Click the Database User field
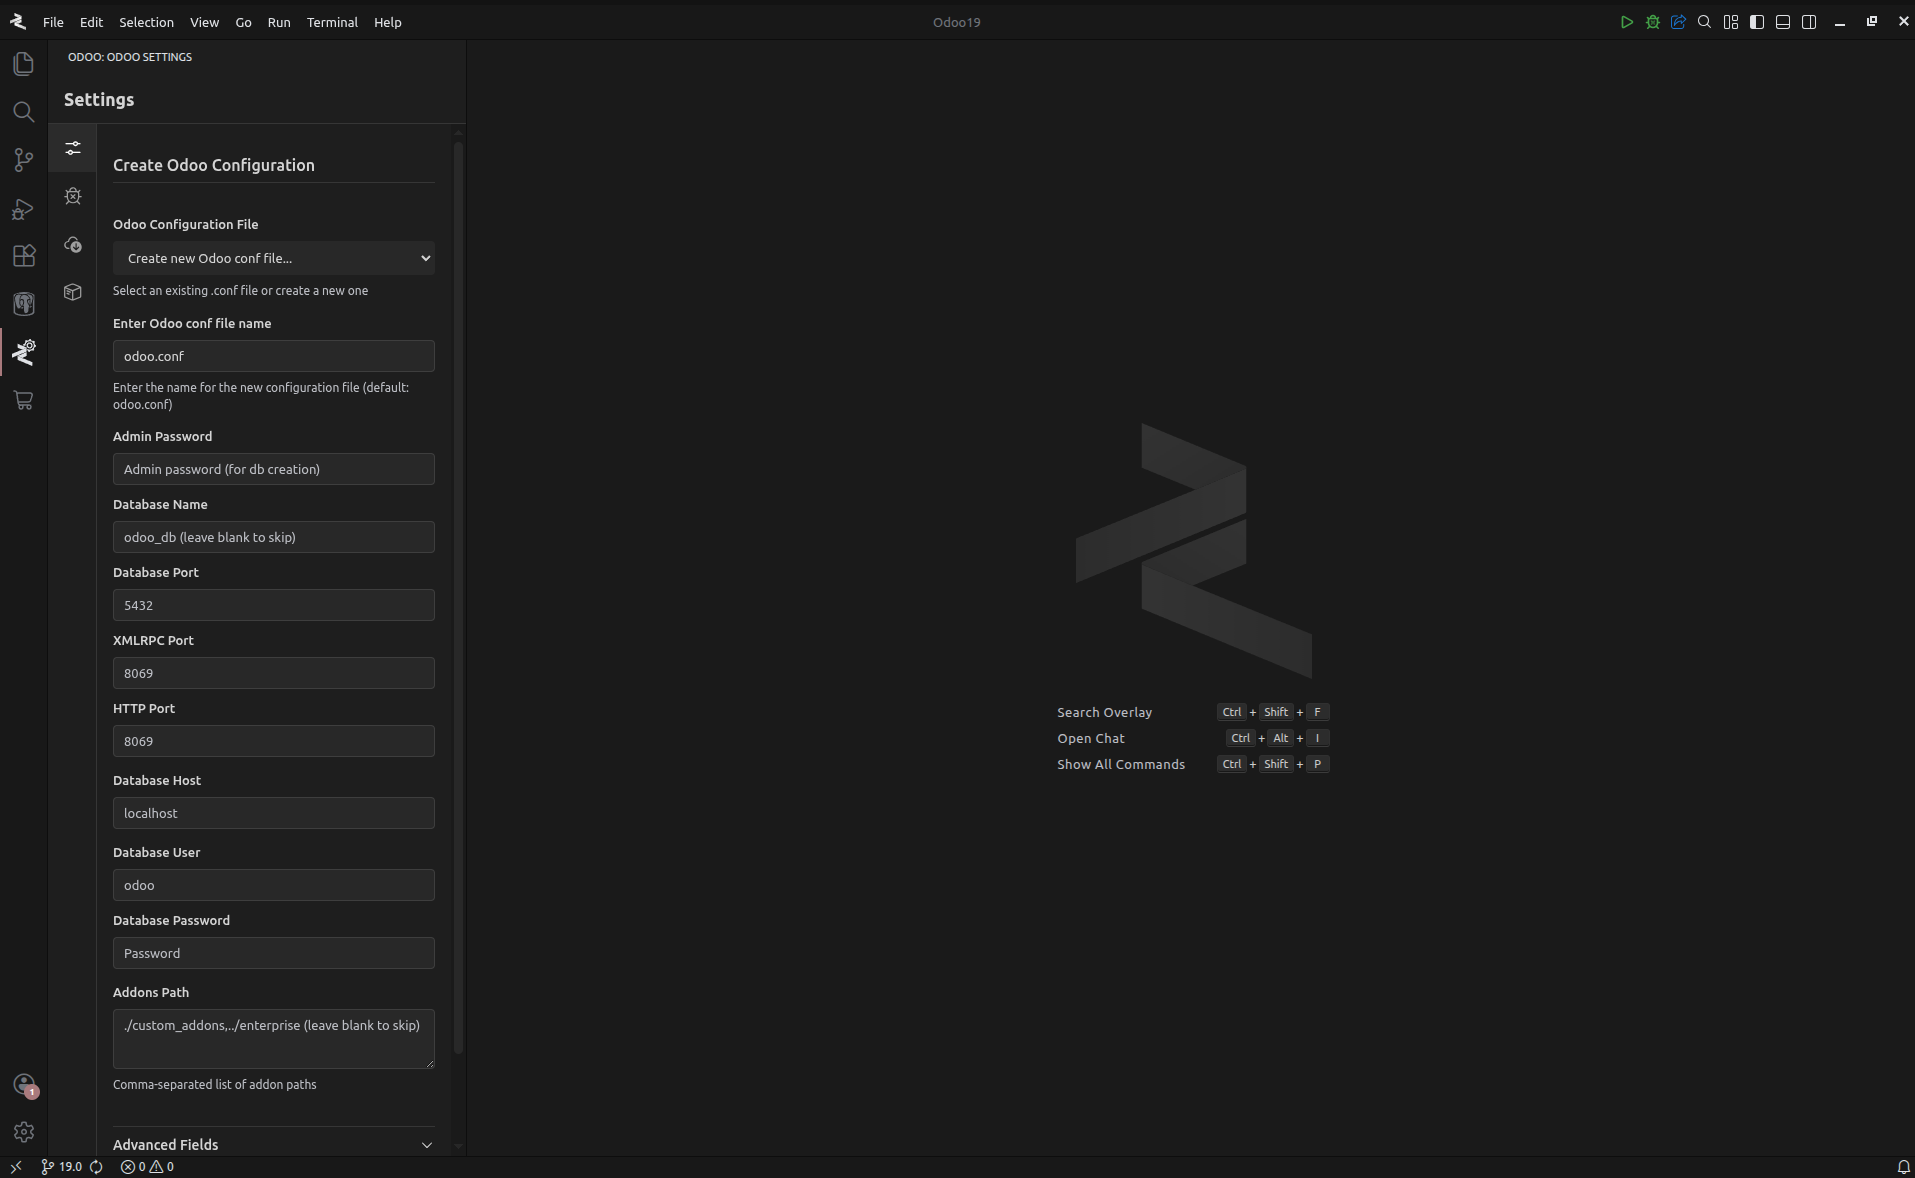The height and width of the screenshot is (1178, 1915). click(x=274, y=885)
